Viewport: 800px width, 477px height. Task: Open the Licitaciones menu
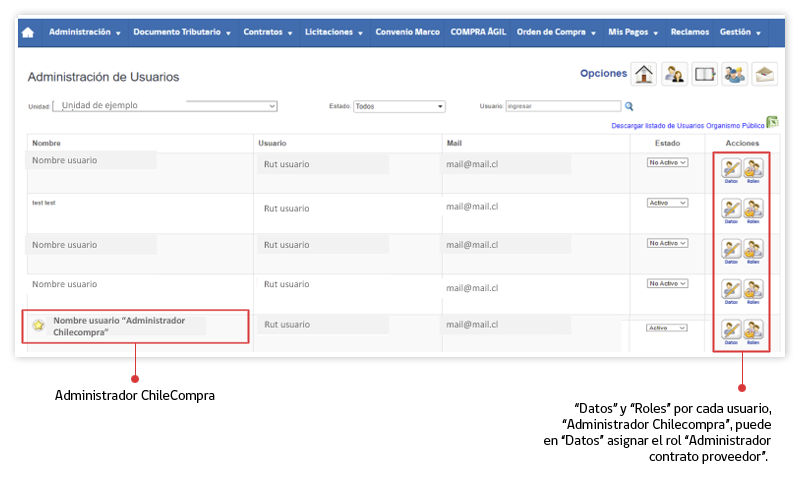[x=334, y=32]
